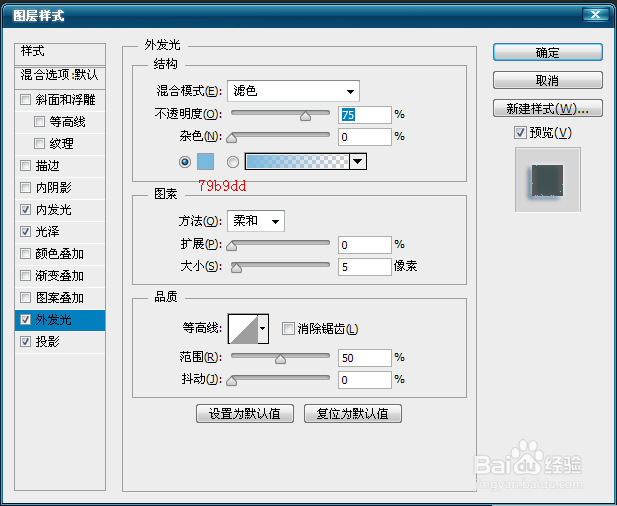617x506 pixels.
Task: Expand the 等高线 contour picker arrow
Action: pyautogui.click(x=263, y=329)
